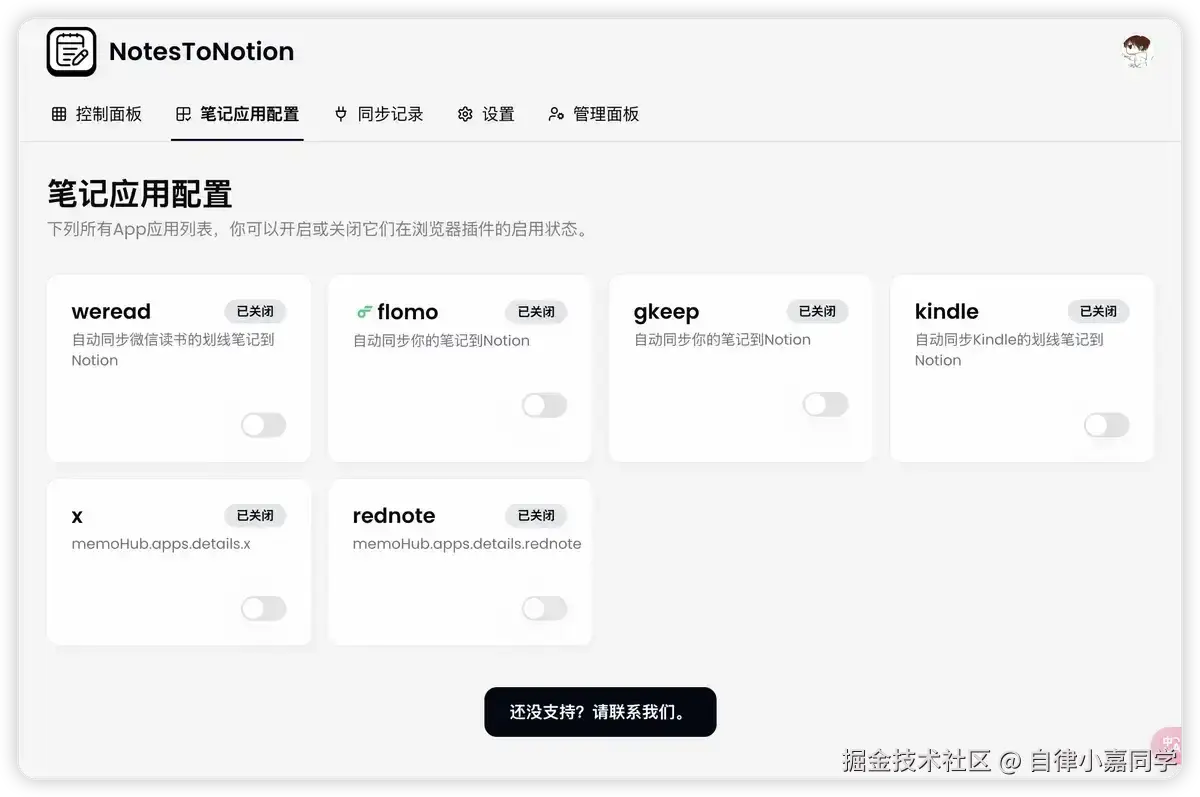
Task: Go to the 设置 tab
Action: tap(486, 114)
